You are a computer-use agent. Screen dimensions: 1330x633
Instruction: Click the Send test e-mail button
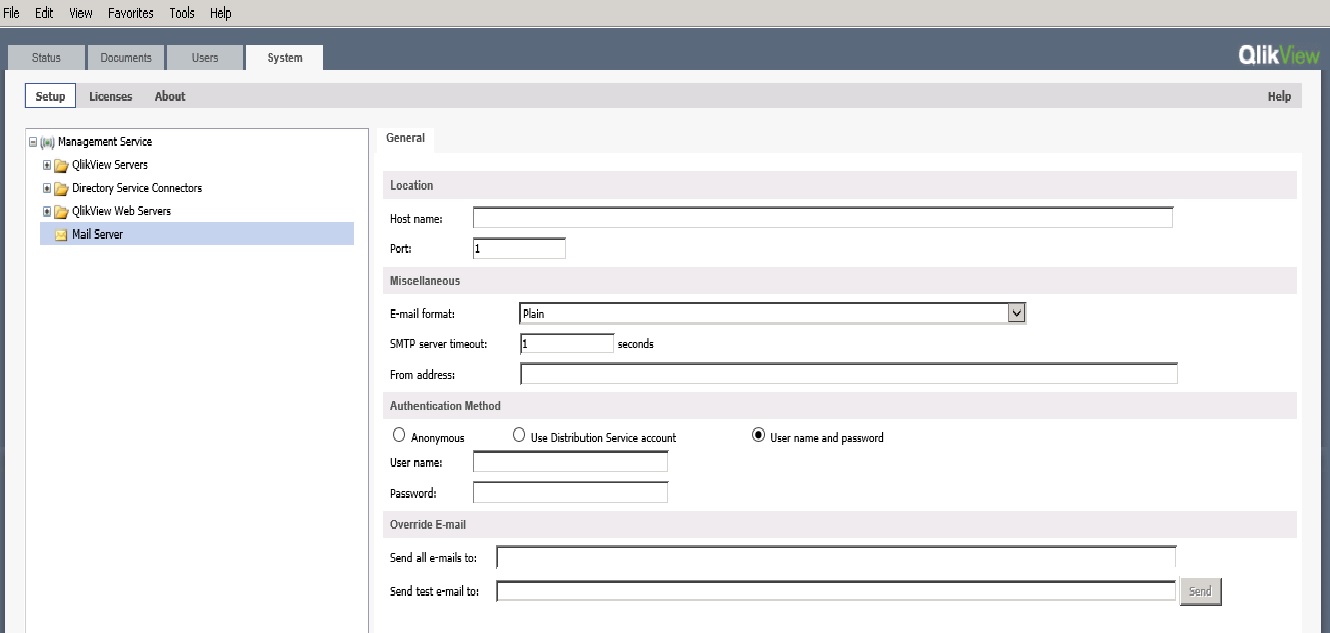coord(1200,591)
